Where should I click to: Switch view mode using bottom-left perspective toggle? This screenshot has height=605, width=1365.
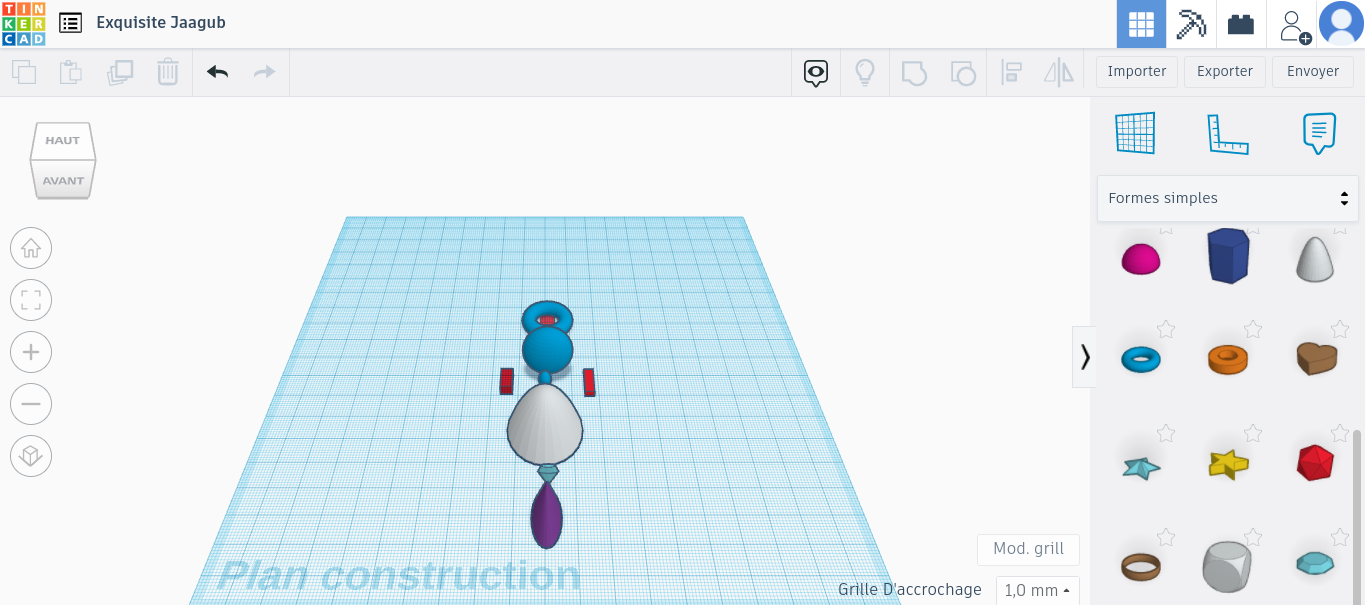pos(31,455)
